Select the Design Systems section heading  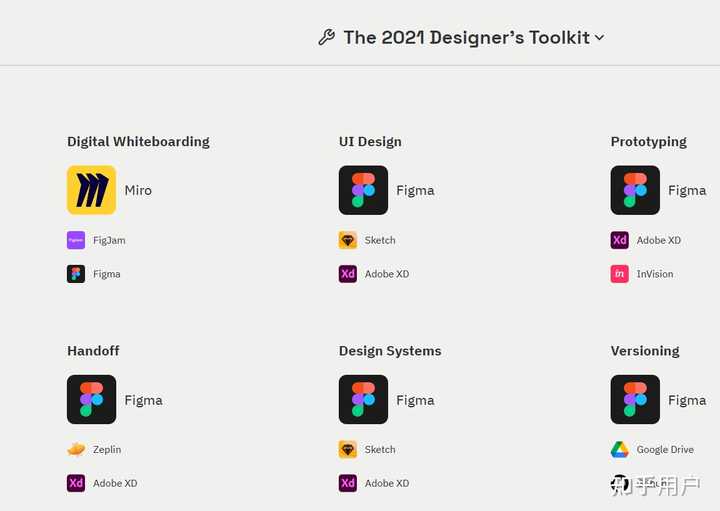390,351
